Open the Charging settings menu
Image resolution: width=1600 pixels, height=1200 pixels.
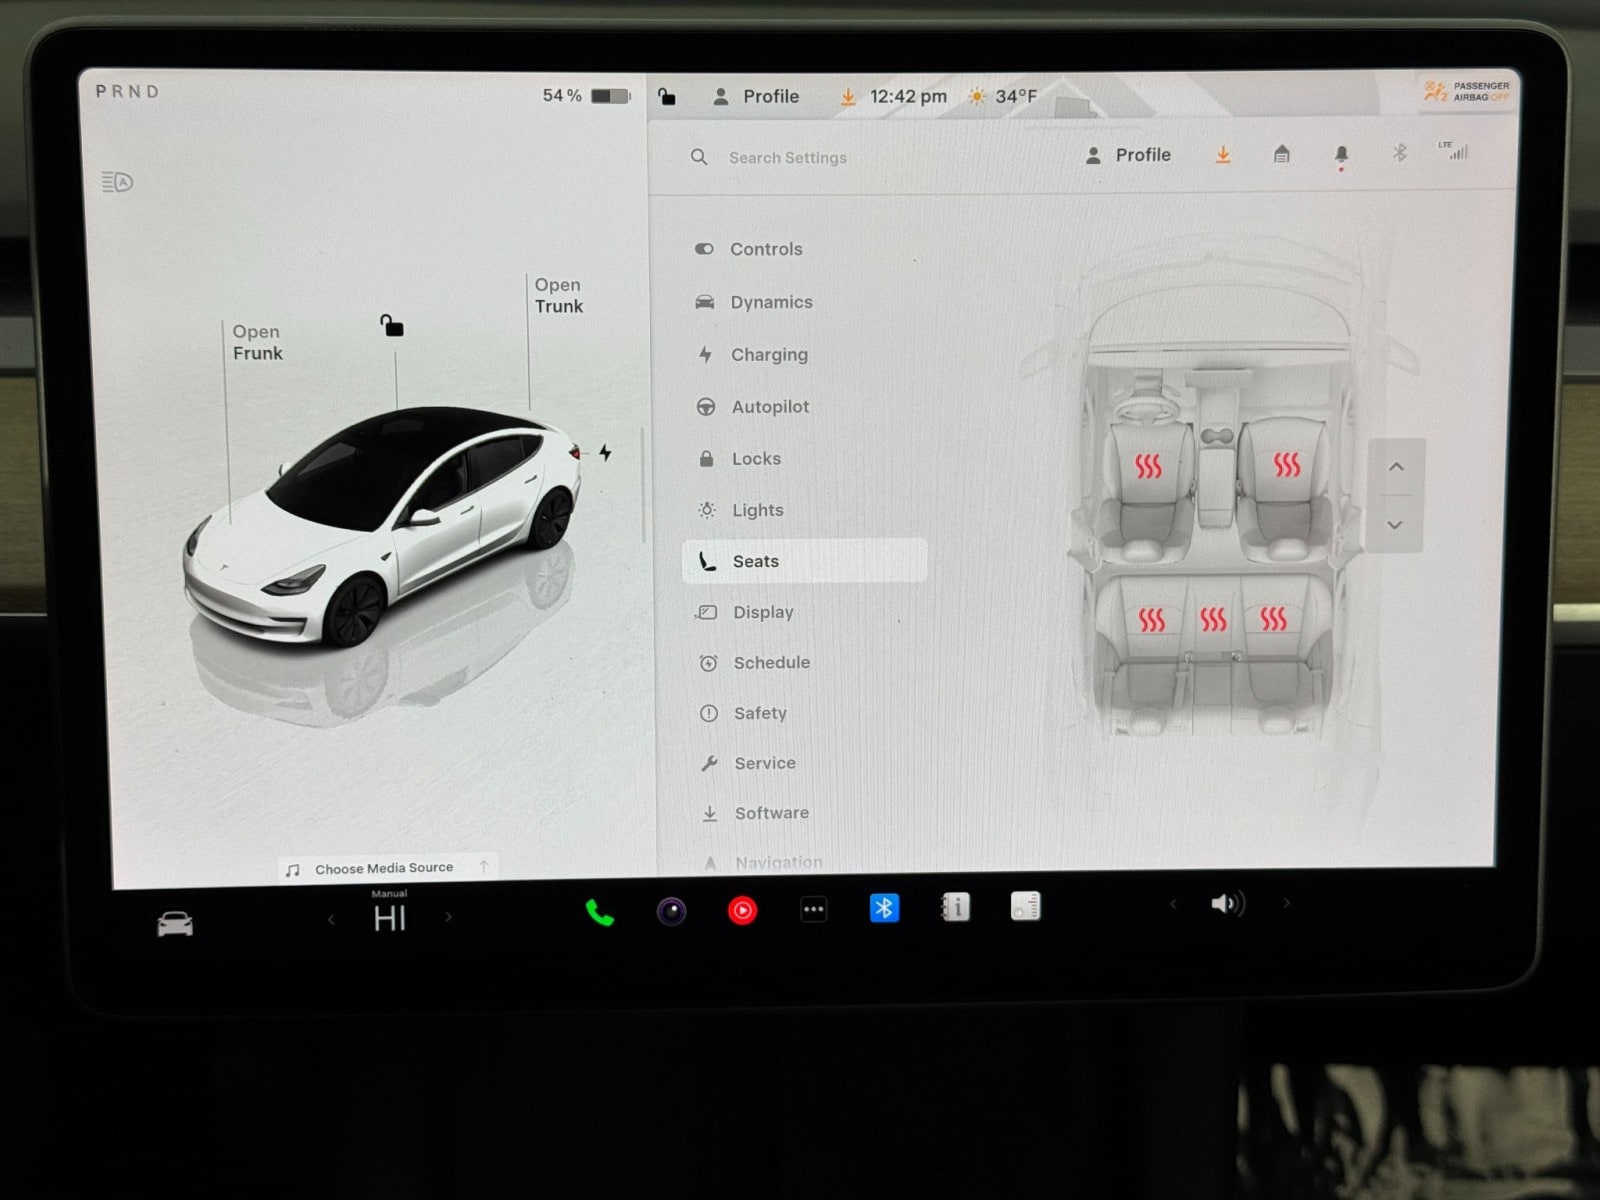pos(768,355)
